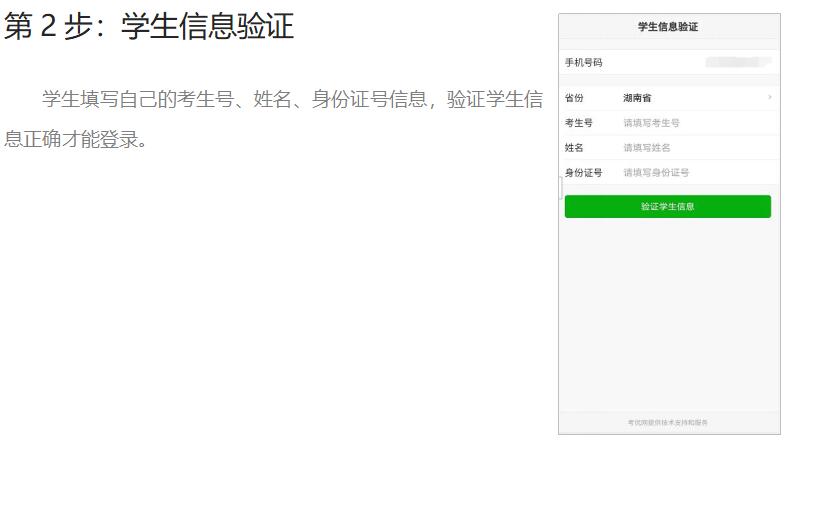Click the blurred phone number value

[x=738, y=62]
